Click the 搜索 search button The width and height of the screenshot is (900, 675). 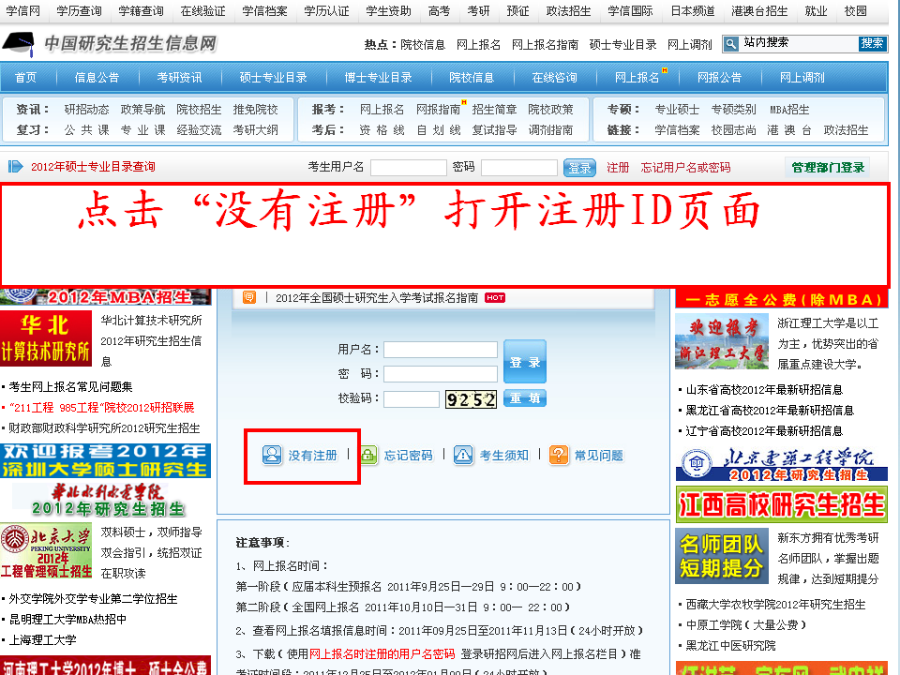pos(872,44)
